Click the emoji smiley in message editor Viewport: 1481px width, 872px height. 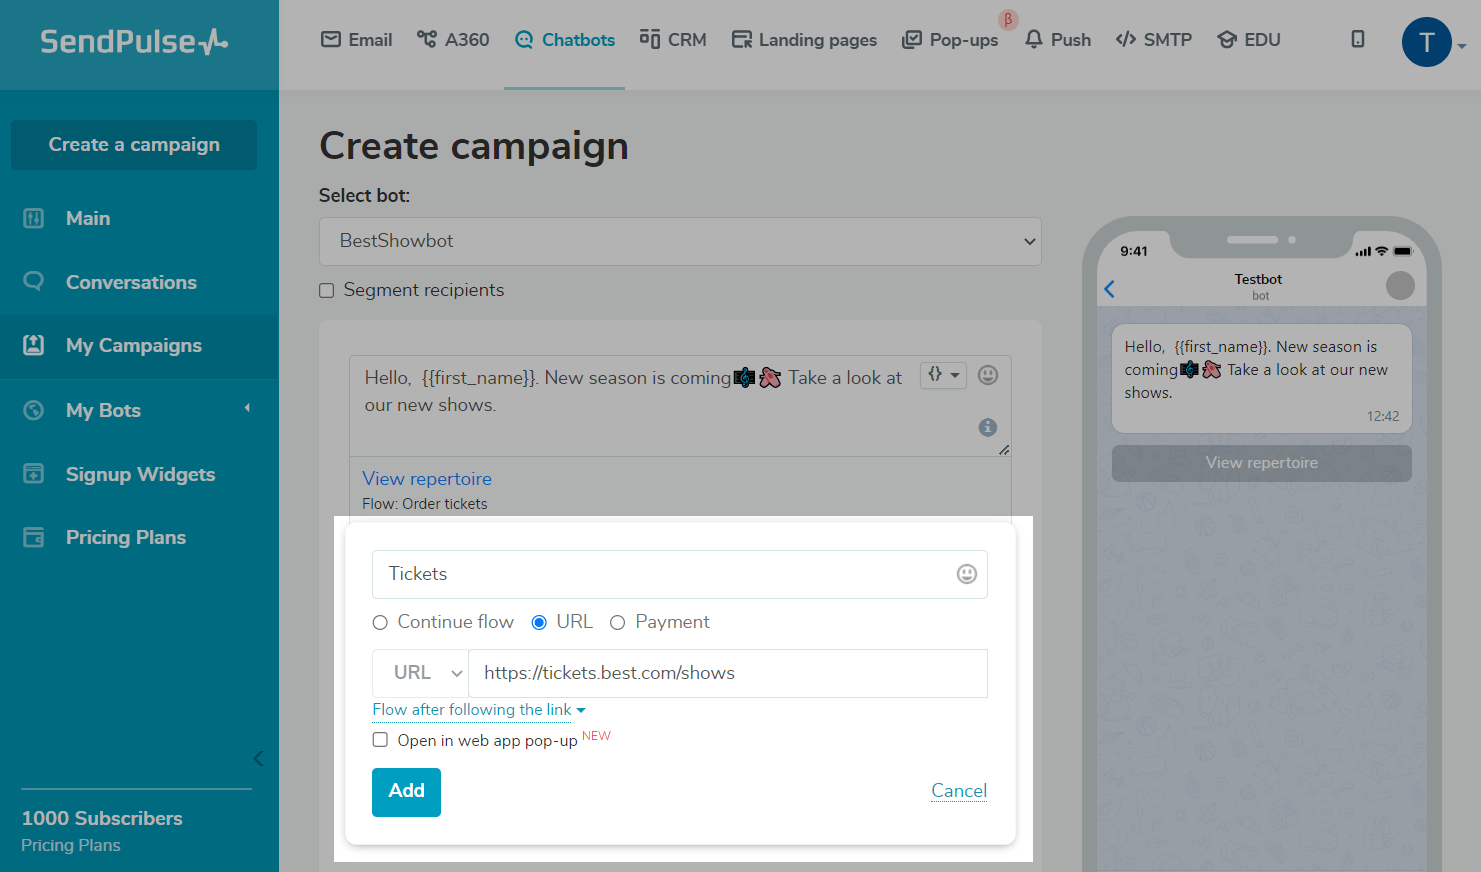coord(988,375)
